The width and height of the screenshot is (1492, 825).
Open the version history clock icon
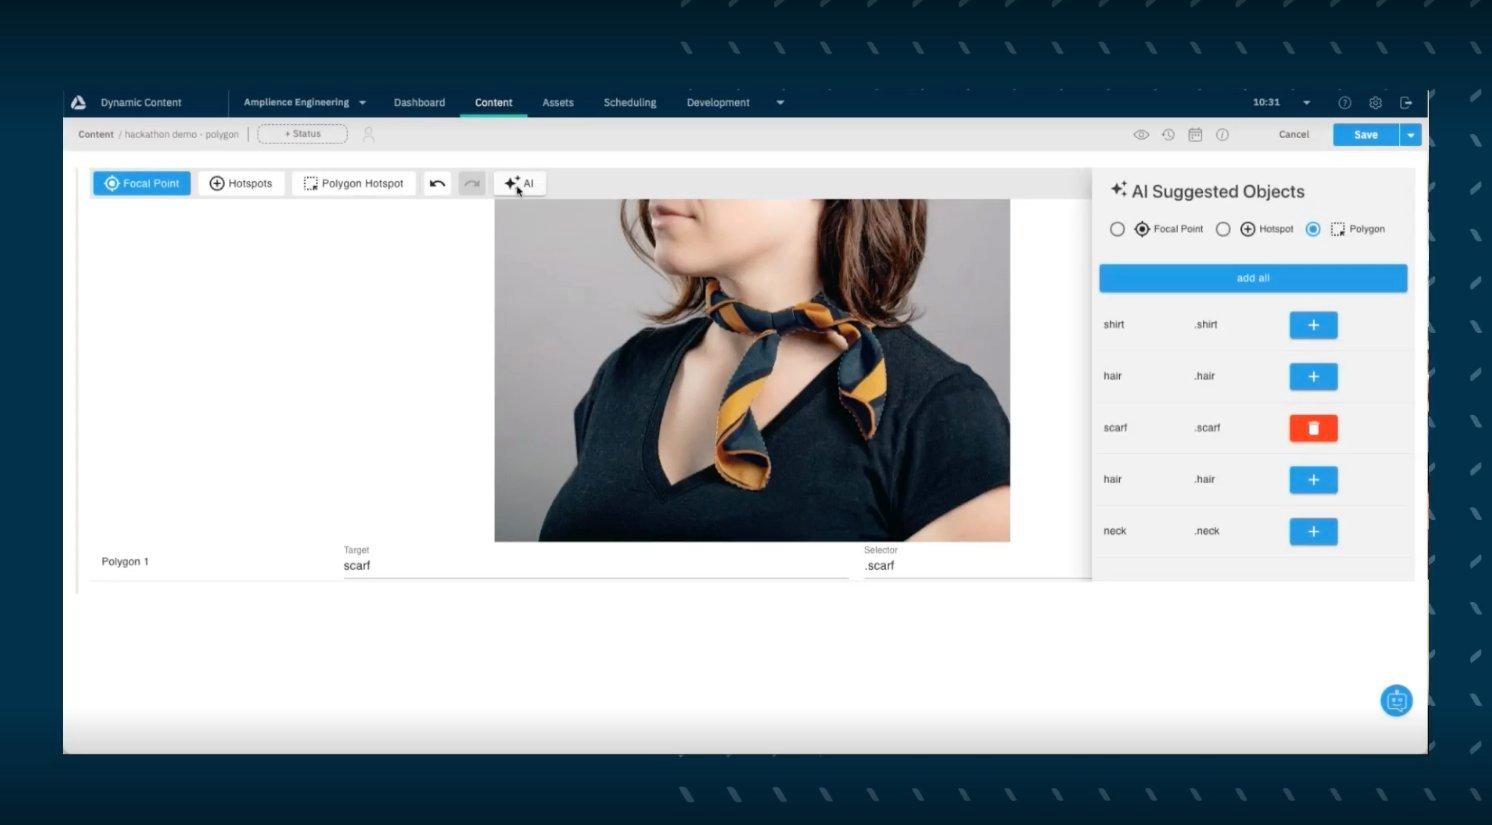coord(1168,134)
